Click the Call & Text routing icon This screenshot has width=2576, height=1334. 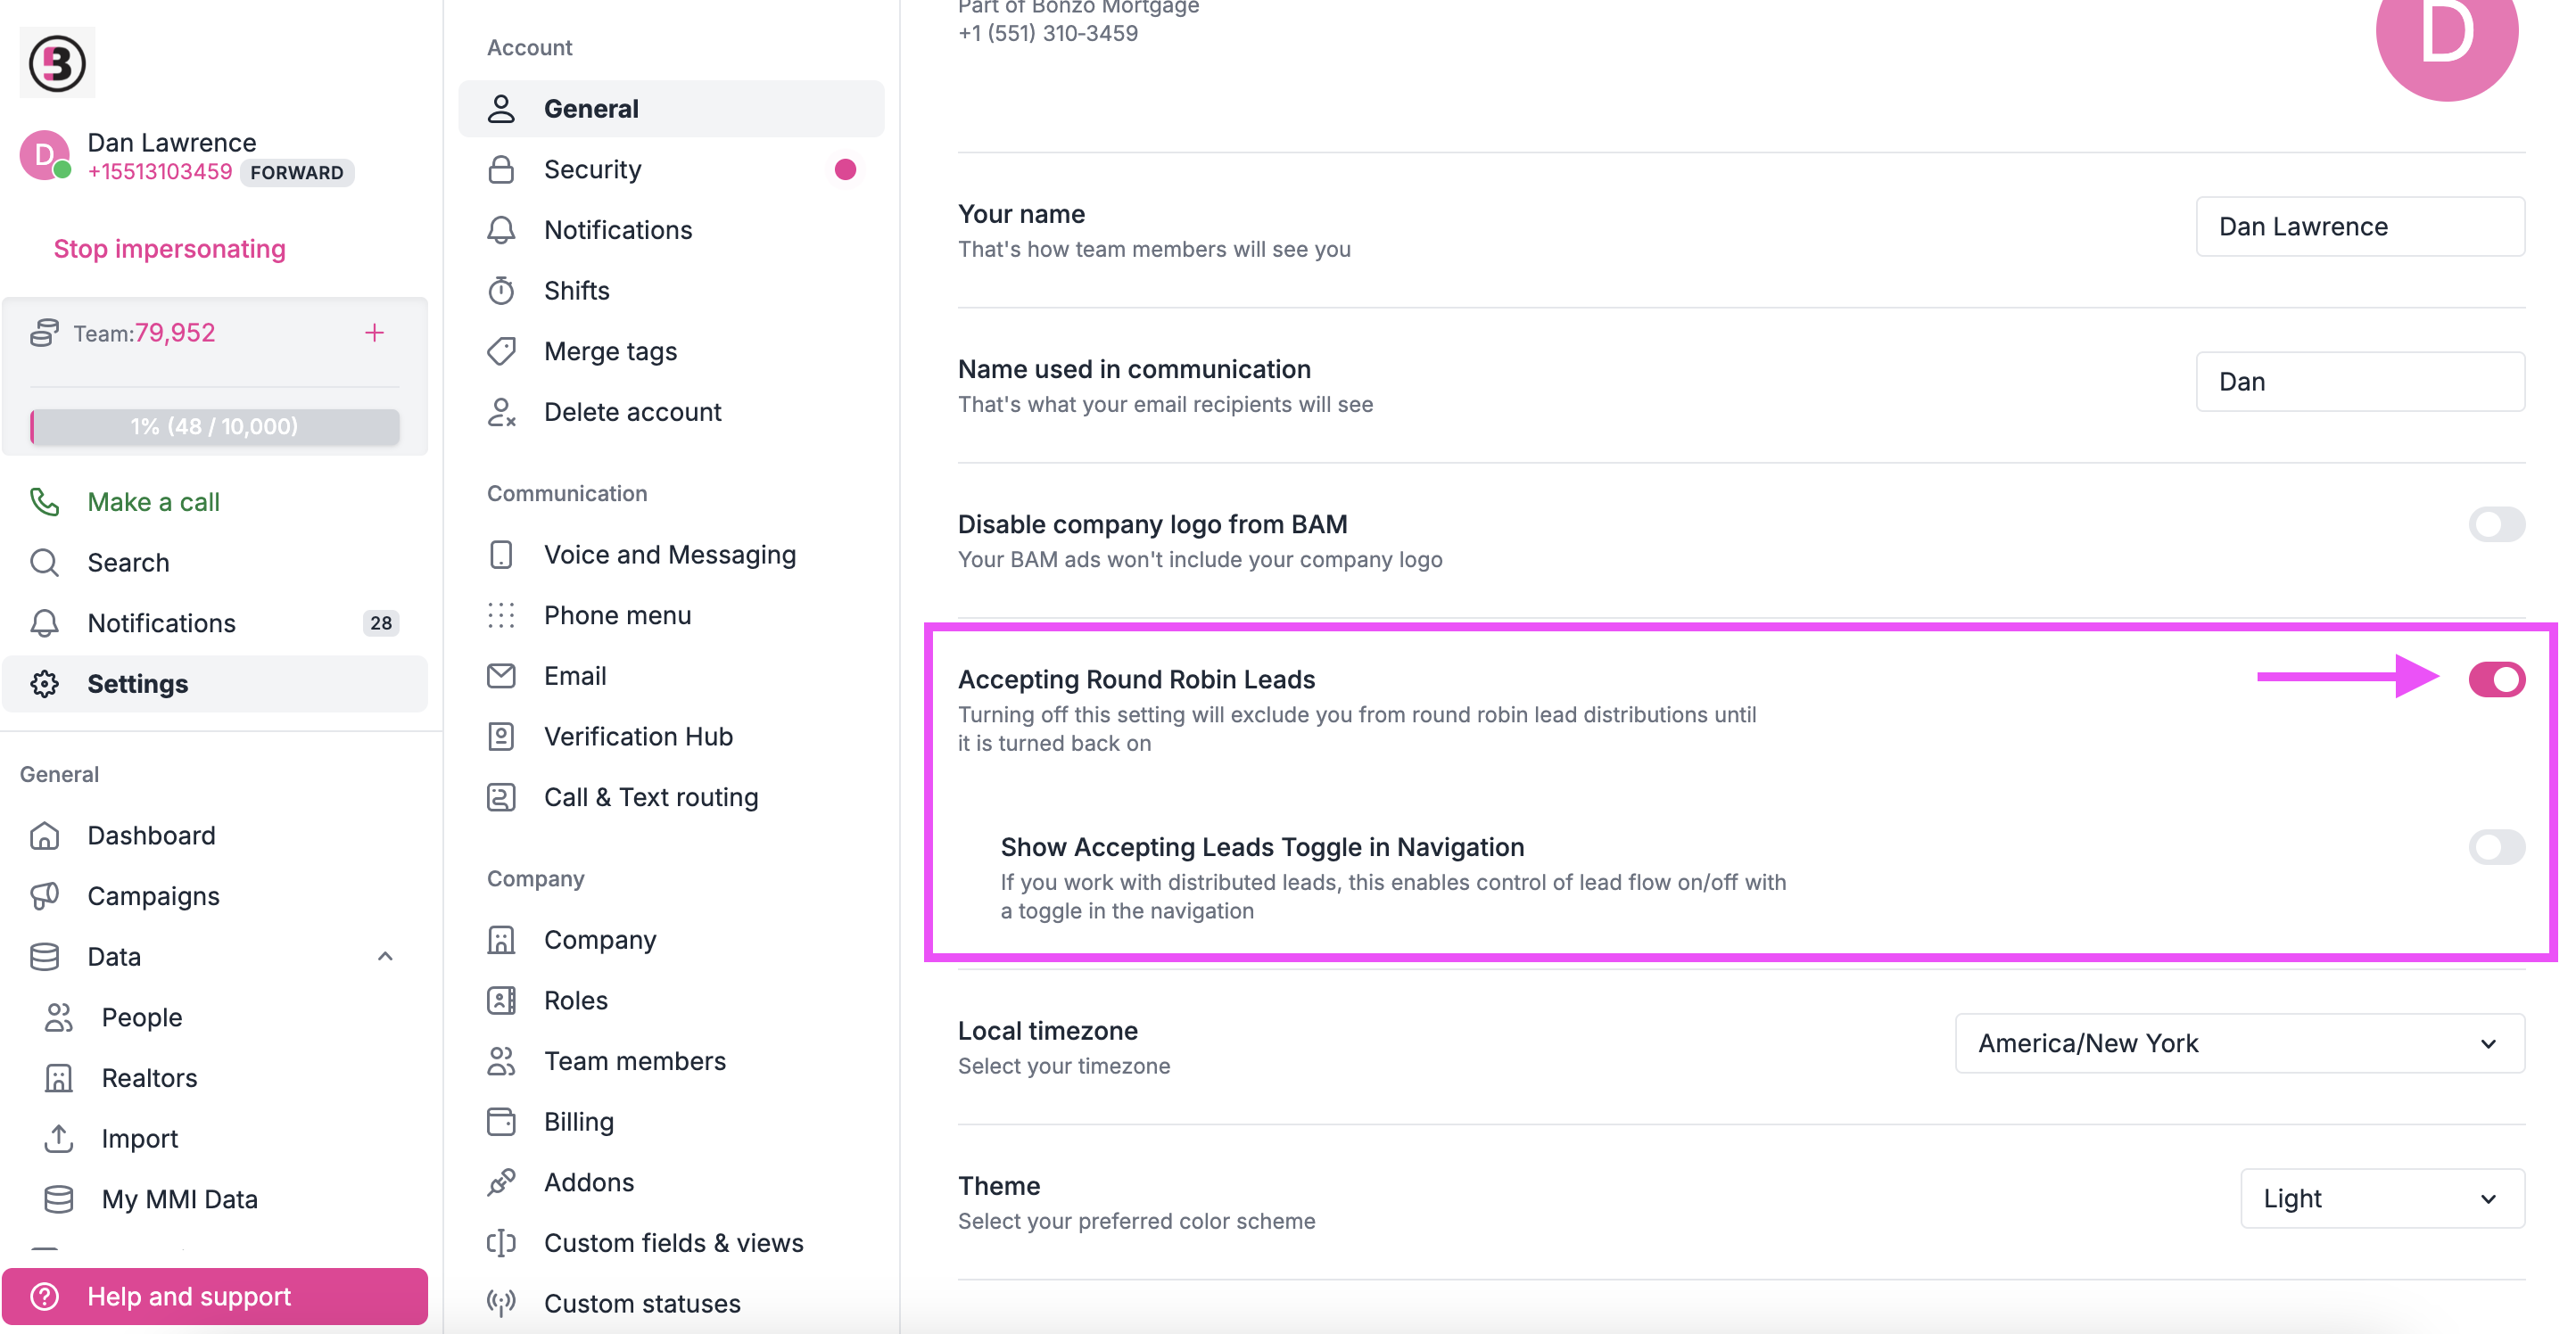pos(501,797)
